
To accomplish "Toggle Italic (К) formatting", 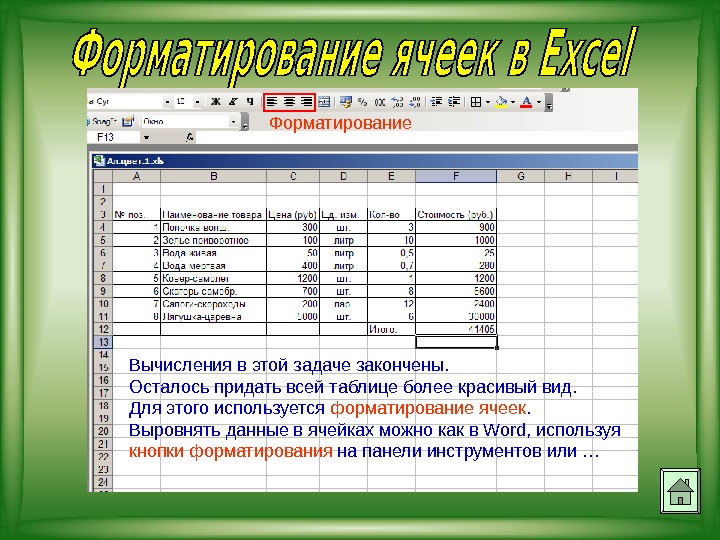I will (x=233, y=102).
